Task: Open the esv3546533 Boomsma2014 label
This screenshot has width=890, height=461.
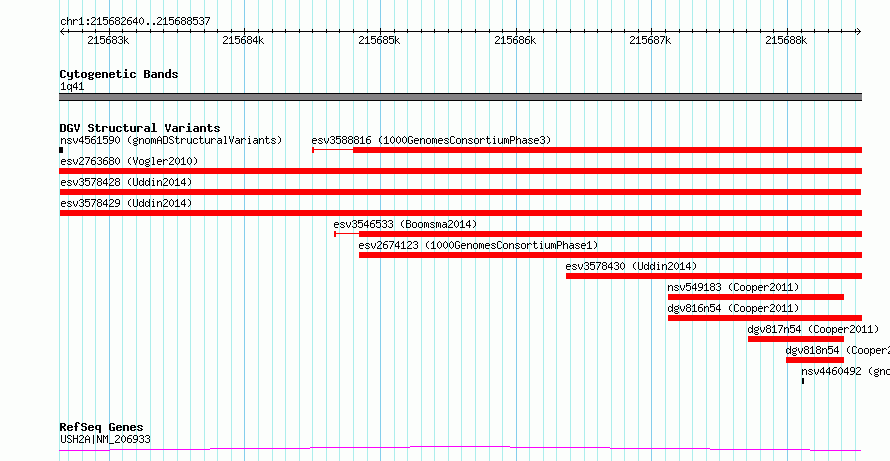Action: click(x=405, y=224)
